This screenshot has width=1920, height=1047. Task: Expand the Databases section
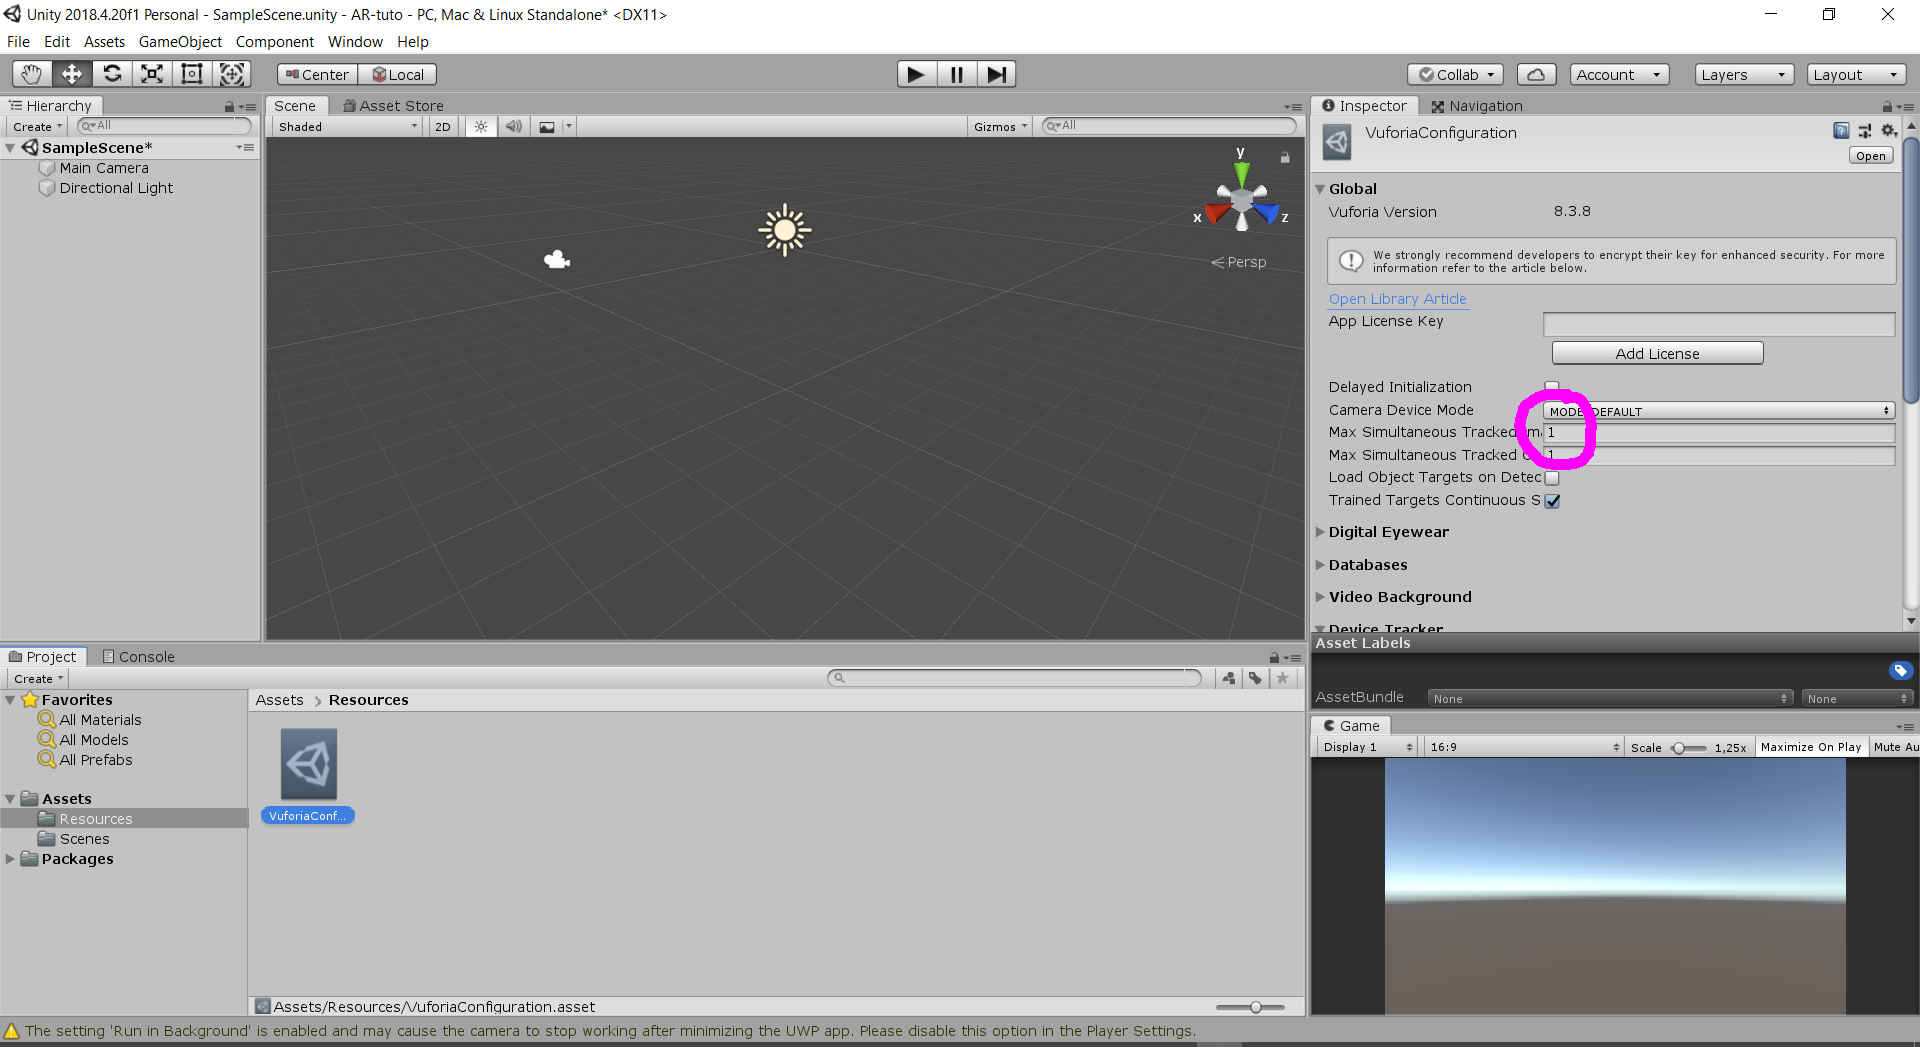(1367, 565)
